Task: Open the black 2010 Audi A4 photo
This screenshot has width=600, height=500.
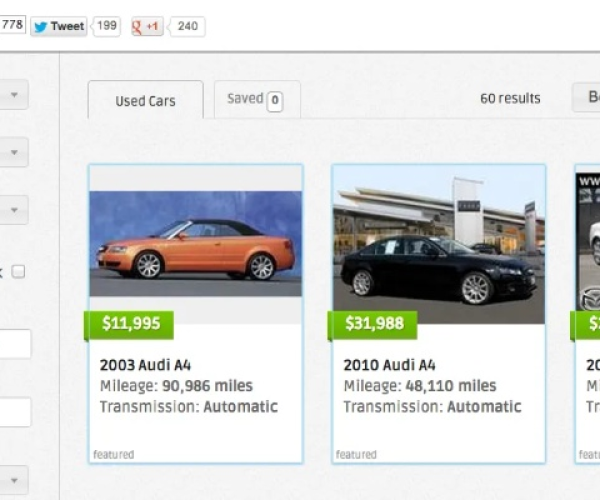Action: (439, 245)
